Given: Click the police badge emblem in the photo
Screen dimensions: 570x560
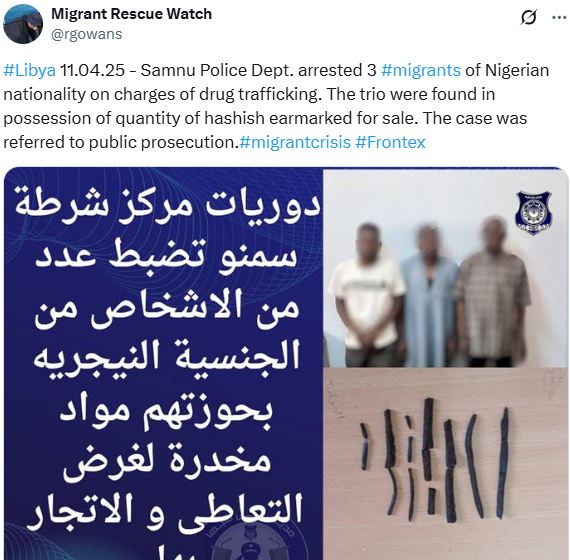Looking at the screenshot, I should 533,213.
